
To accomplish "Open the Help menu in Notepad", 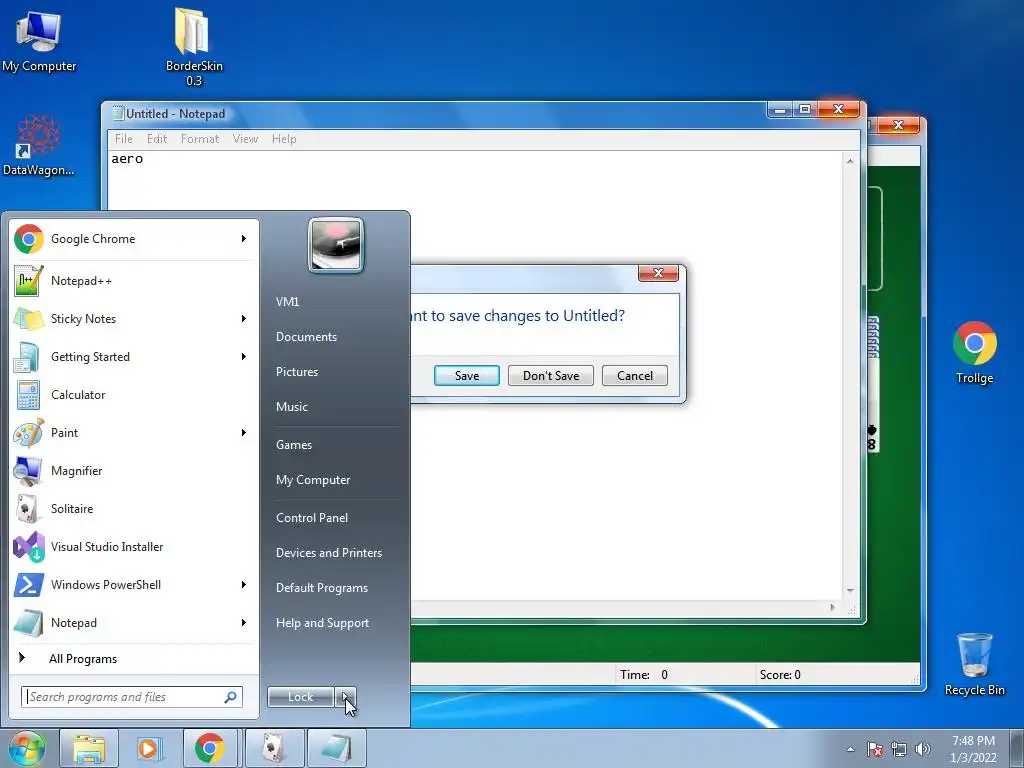I will coord(284,138).
